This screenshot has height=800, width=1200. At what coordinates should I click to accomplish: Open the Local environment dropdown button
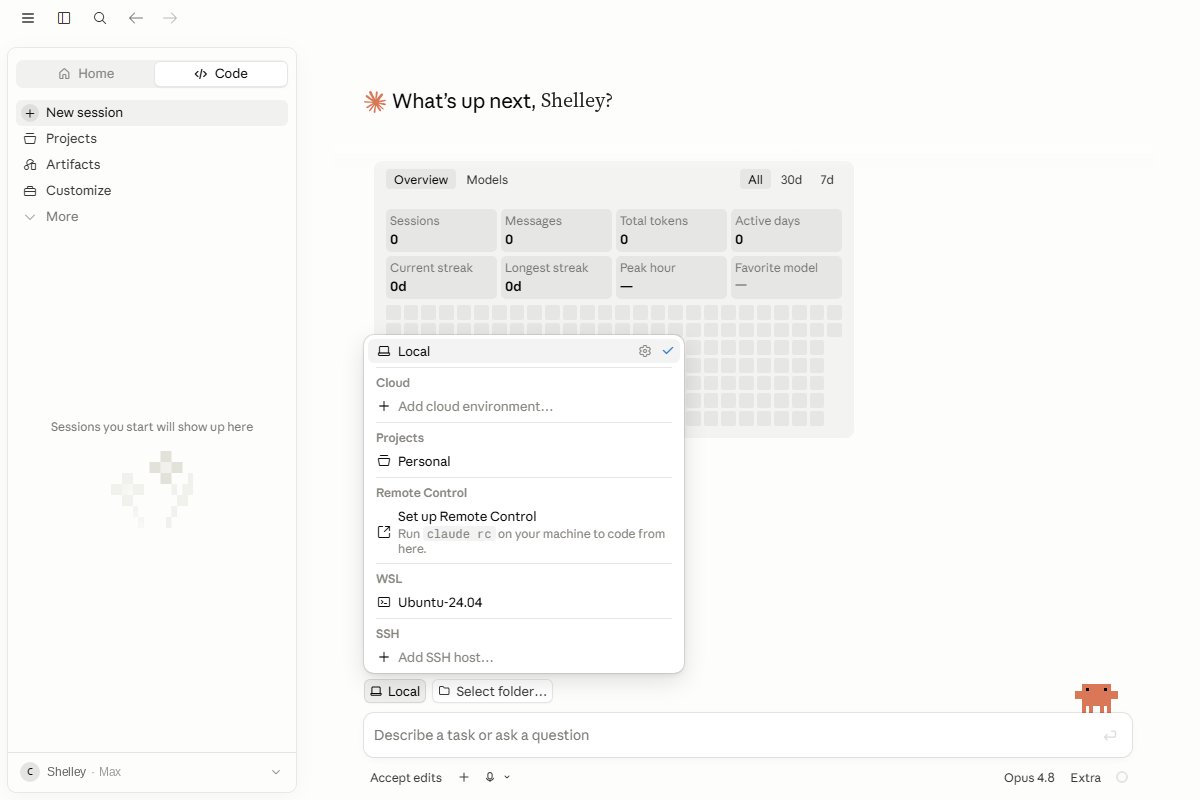pyautogui.click(x=395, y=691)
